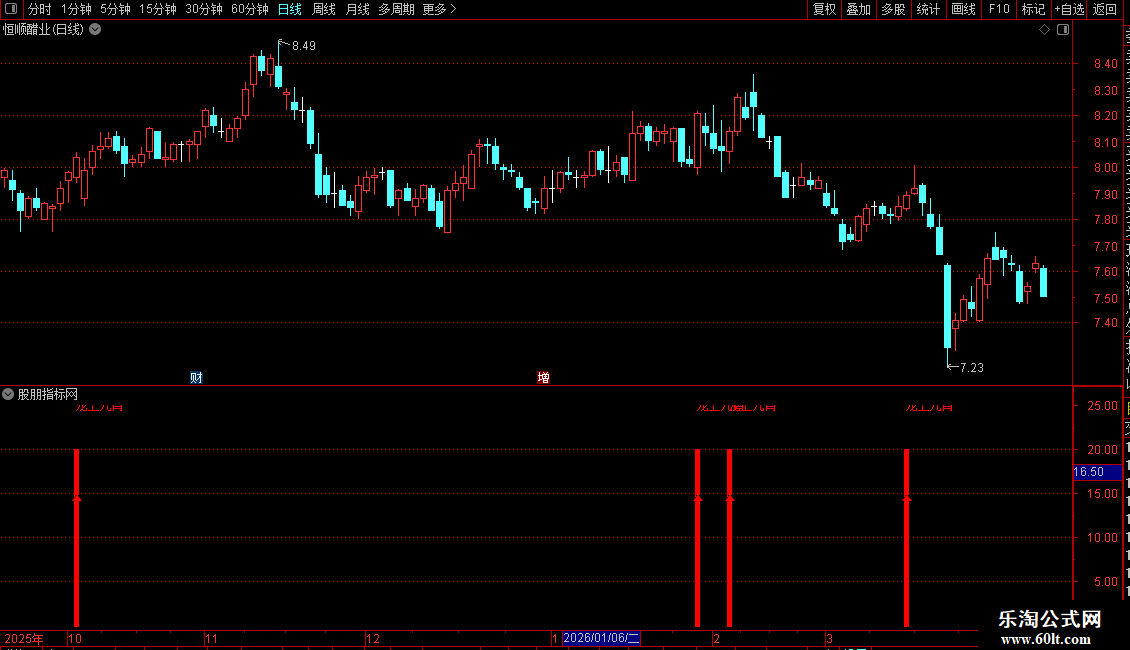Open the 多股 multi-stock view
The image size is (1130, 650).
tap(893, 9)
